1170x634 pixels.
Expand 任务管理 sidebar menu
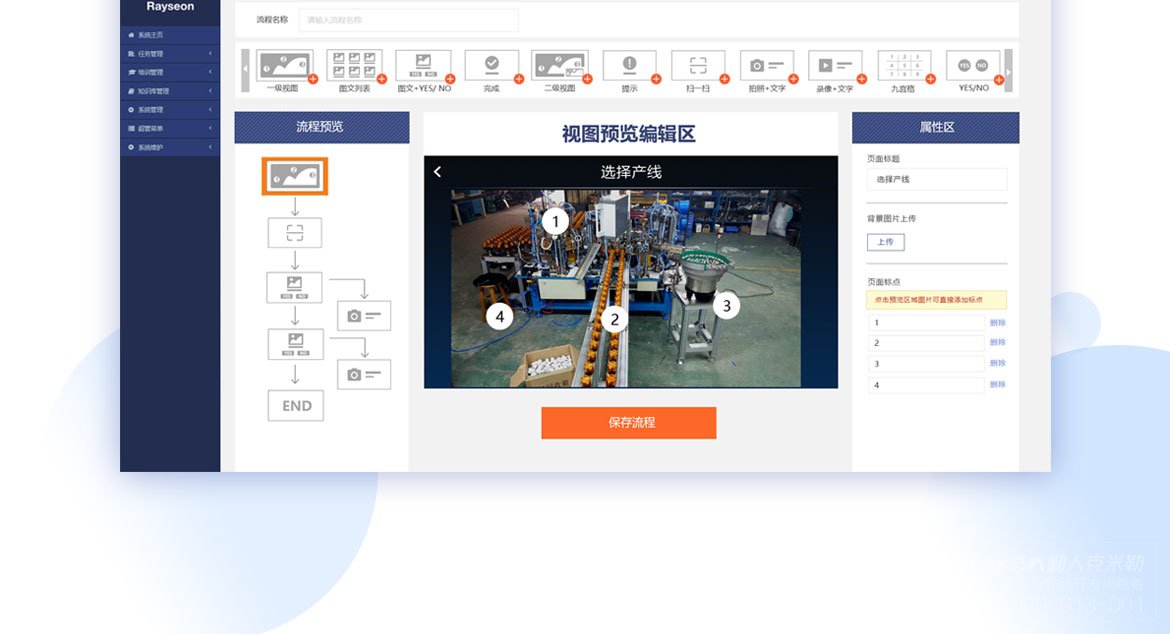click(170, 54)
